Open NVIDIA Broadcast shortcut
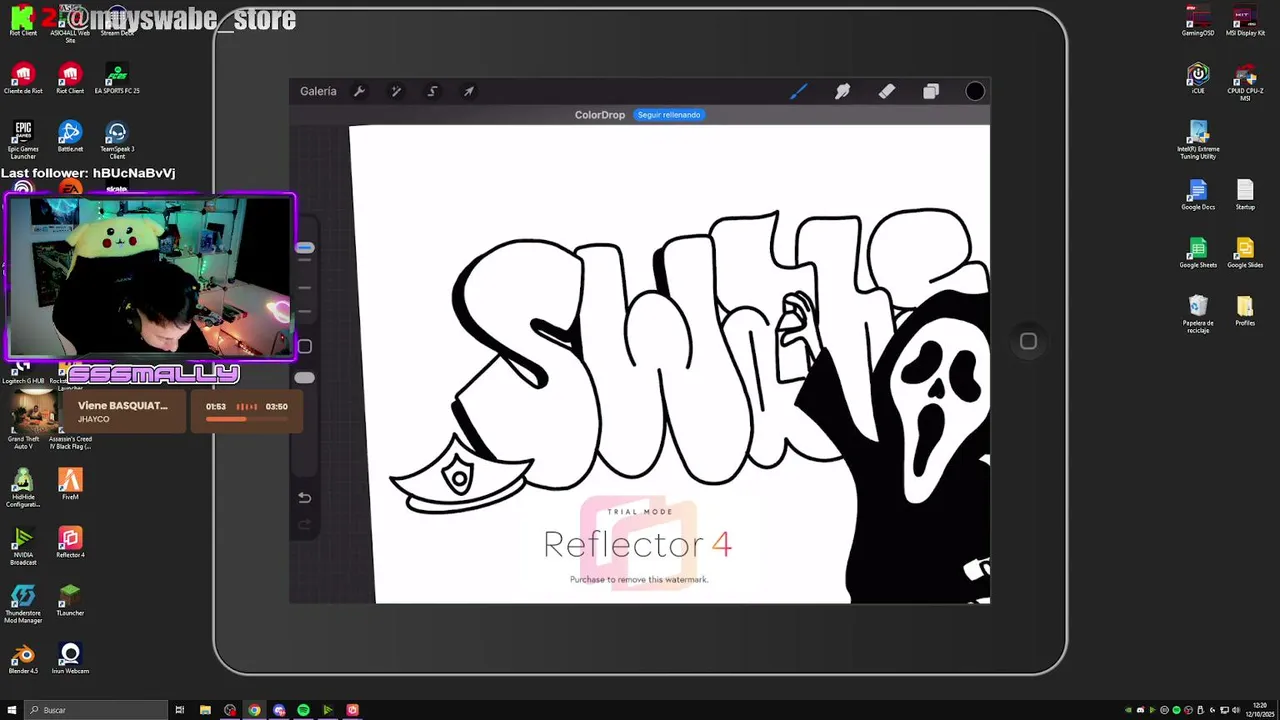The height and width of the screenshot is (720, 1280). click(23, 546)
